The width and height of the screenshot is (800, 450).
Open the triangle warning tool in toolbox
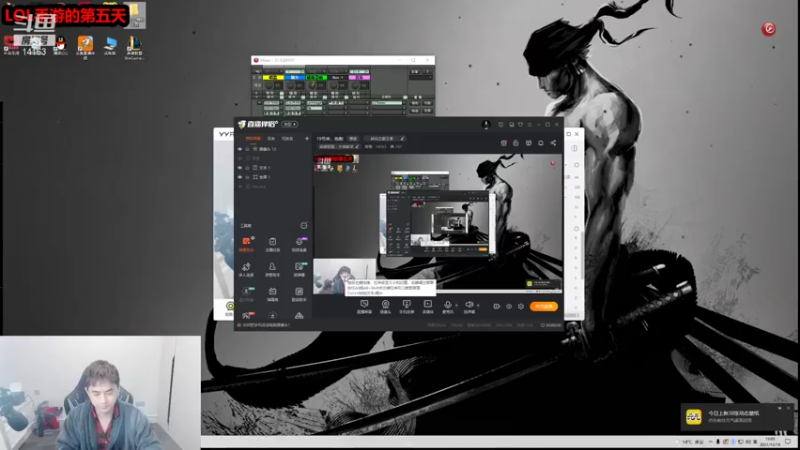tap(299, 316)
